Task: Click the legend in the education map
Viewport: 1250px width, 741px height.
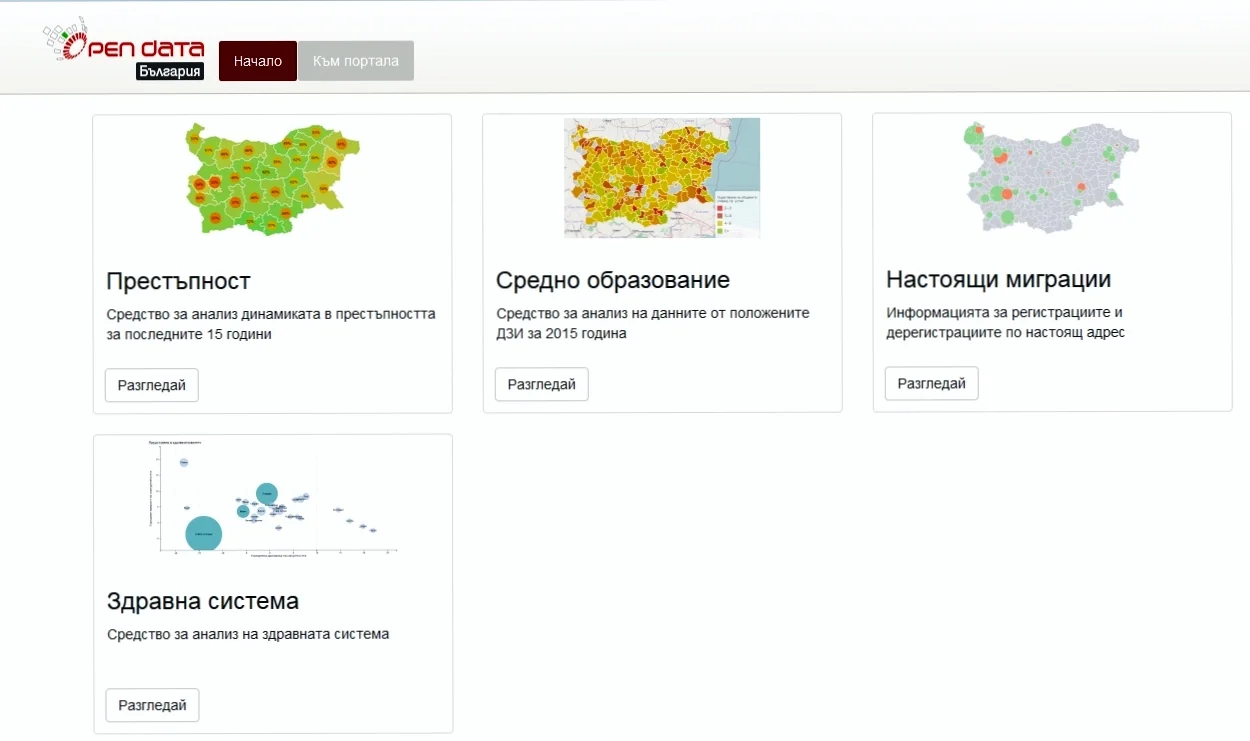Action: (736, 213)
